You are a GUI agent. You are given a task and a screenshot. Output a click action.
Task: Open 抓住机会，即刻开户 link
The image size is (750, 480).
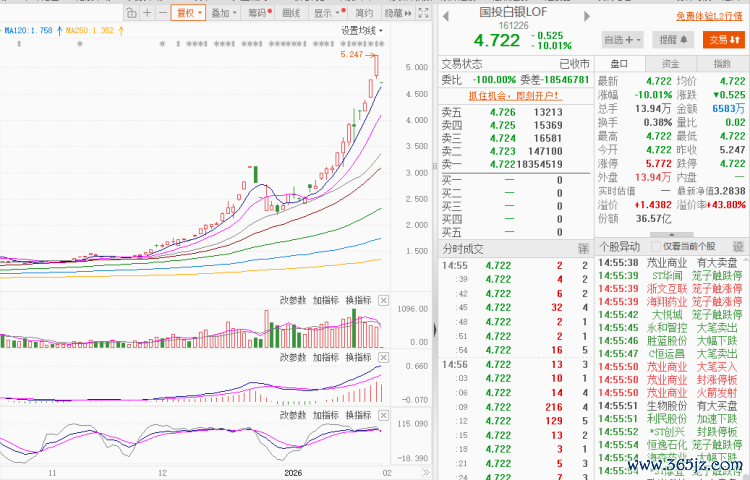[x=515, y=96]
